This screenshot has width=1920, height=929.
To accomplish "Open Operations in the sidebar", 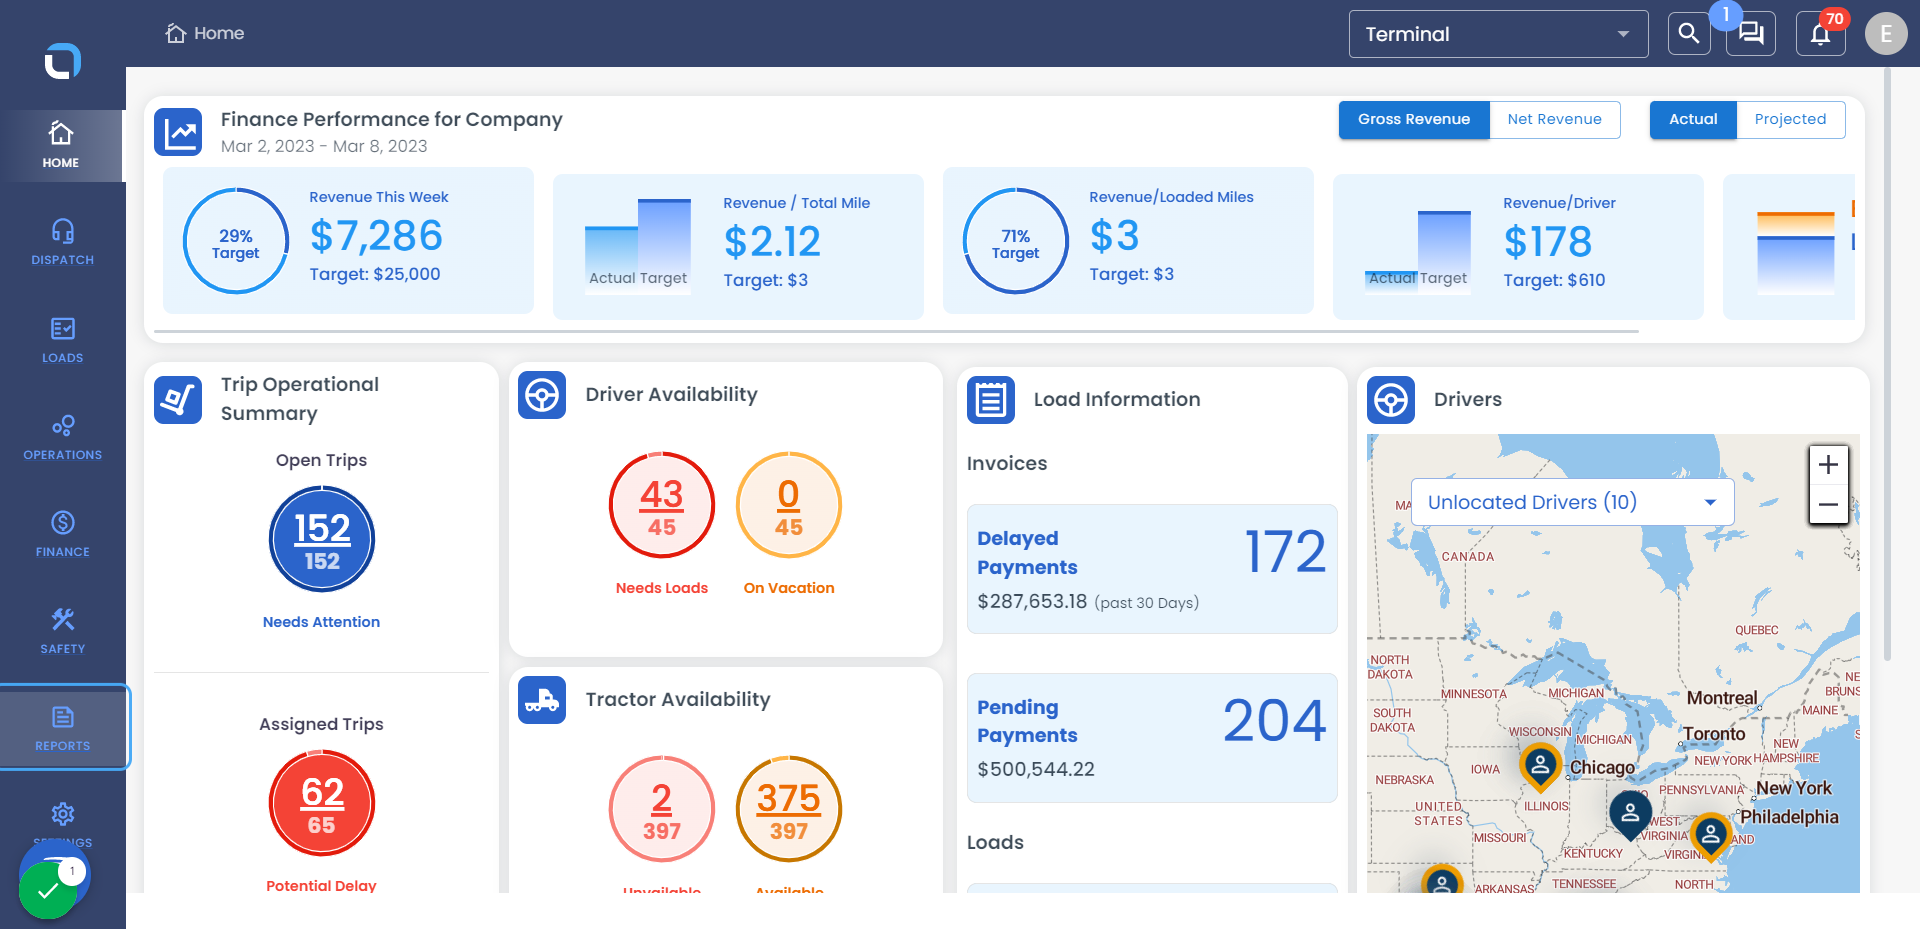I will [62, 437].
